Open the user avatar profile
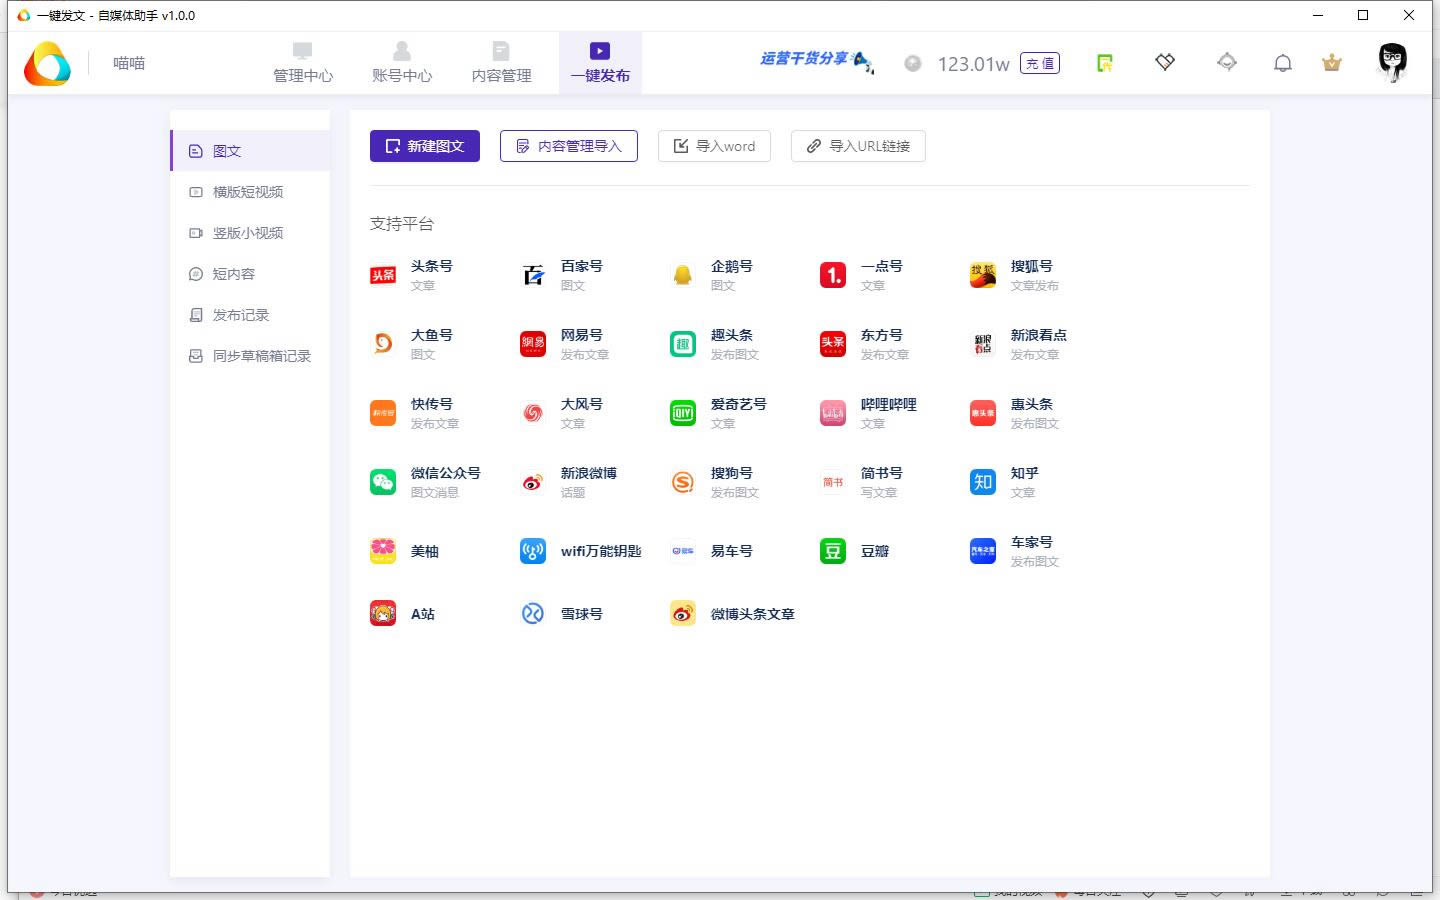This screenshot has height=900, width=1440. pyautogui.click(x=1393, y=62)
